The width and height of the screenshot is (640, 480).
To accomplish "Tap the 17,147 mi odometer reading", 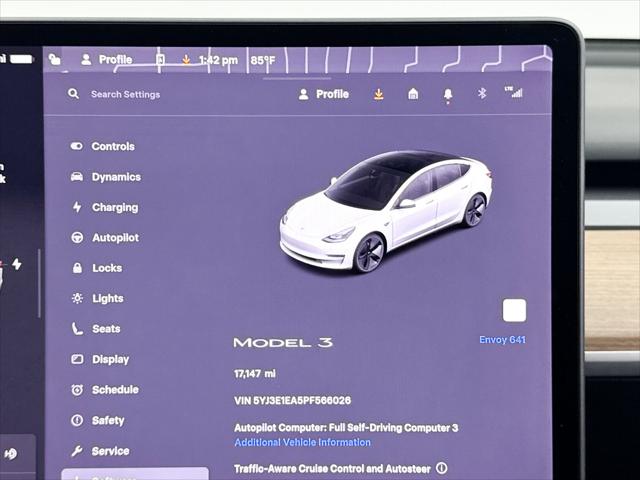I will click(255, 373).
